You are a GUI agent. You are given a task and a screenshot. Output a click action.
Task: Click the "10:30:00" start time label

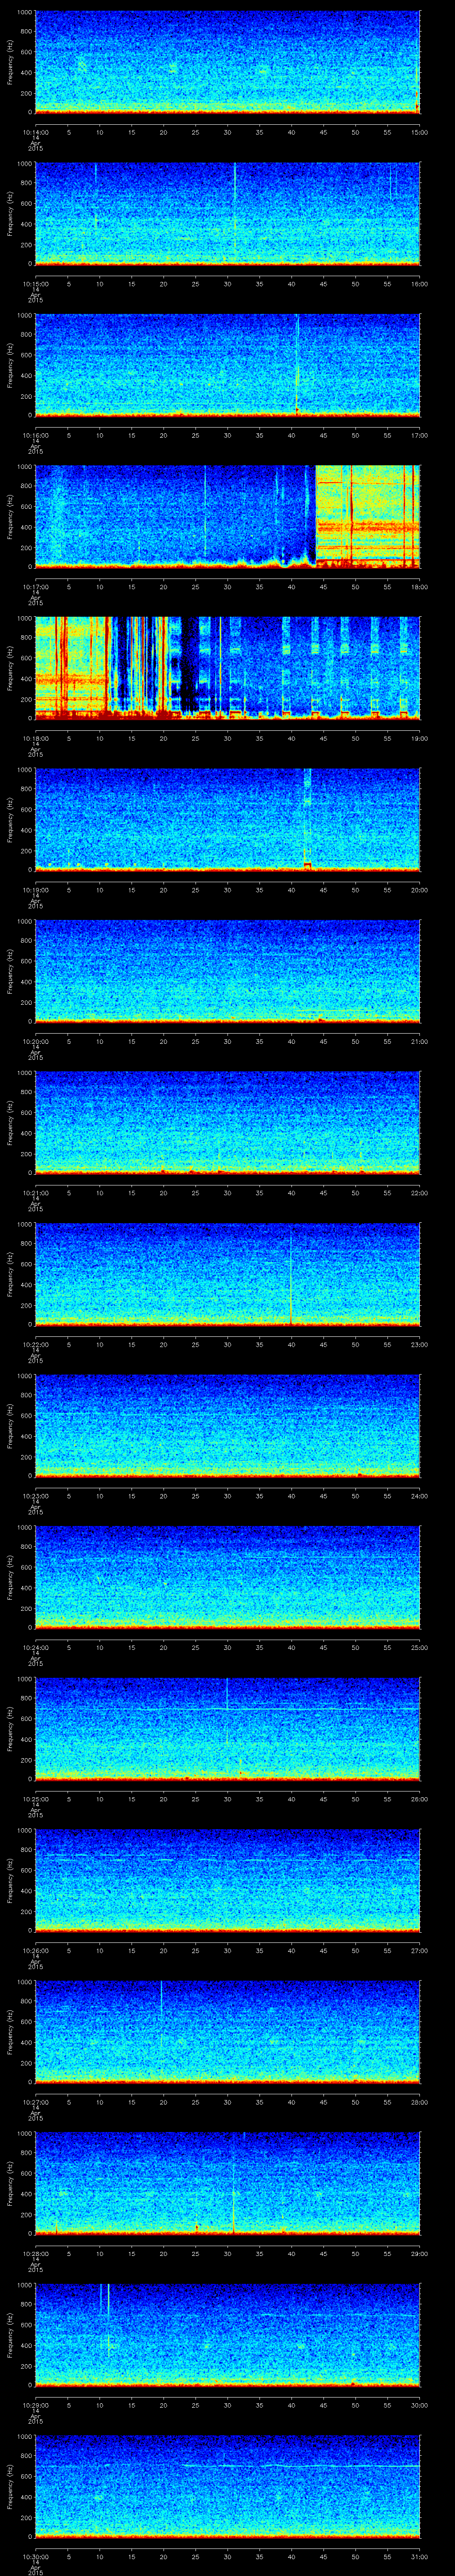[x=35, y=2555]
